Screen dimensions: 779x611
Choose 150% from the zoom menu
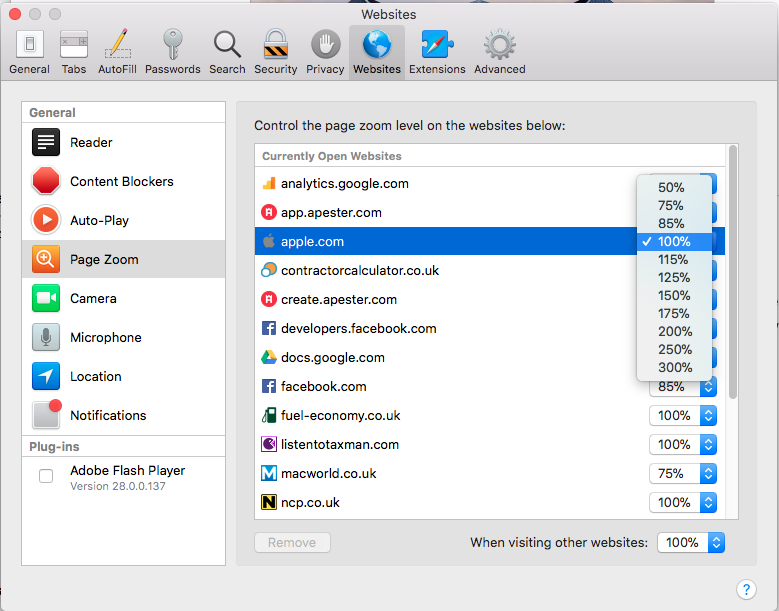pyautogui.click(x=674, y=296)
